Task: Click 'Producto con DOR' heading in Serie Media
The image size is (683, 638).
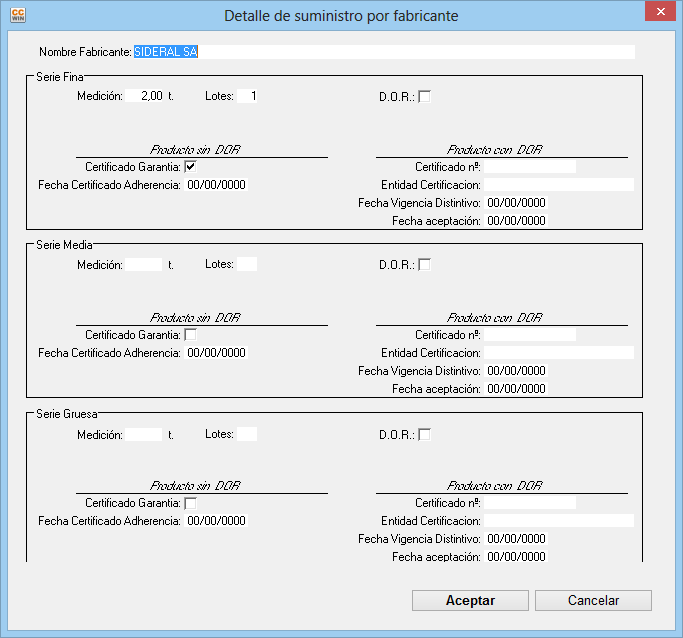Action: [x=494, y=318]
